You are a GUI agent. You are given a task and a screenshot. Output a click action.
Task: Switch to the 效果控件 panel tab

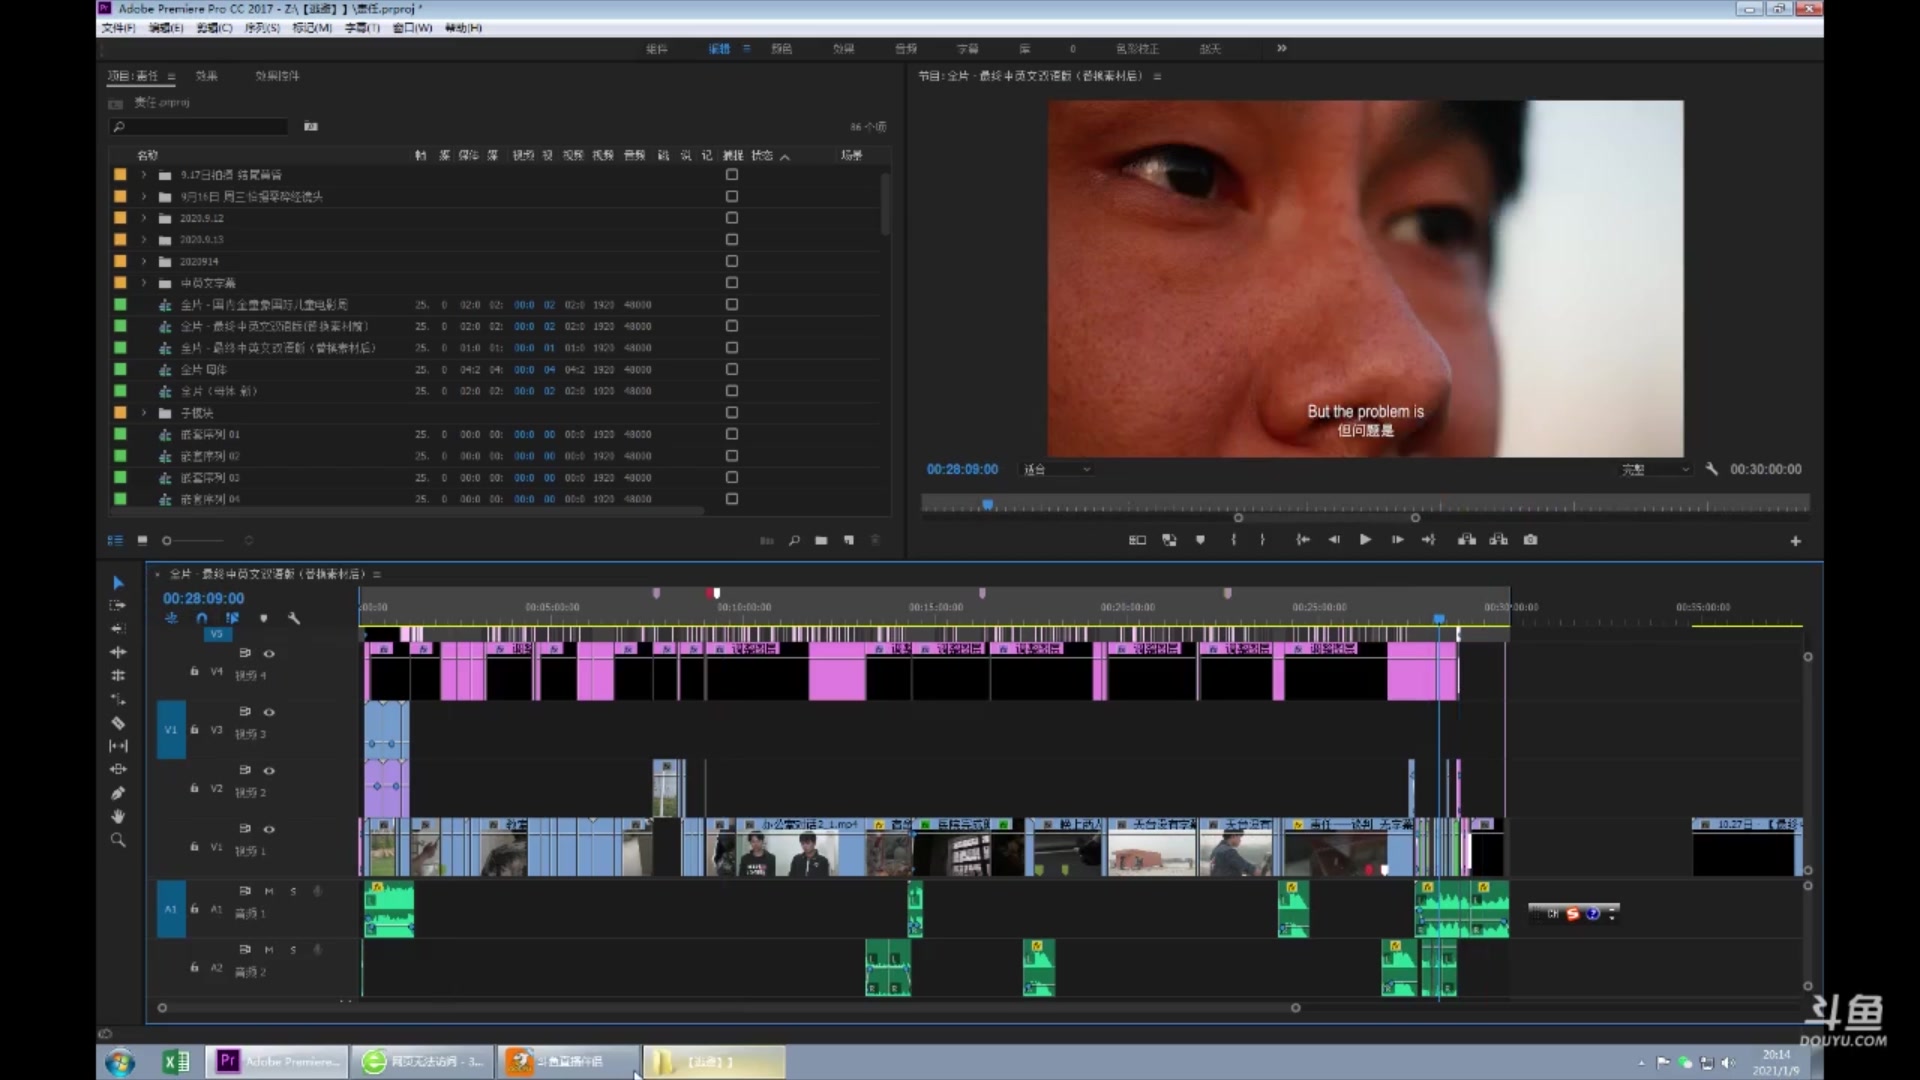coord(277,76)
